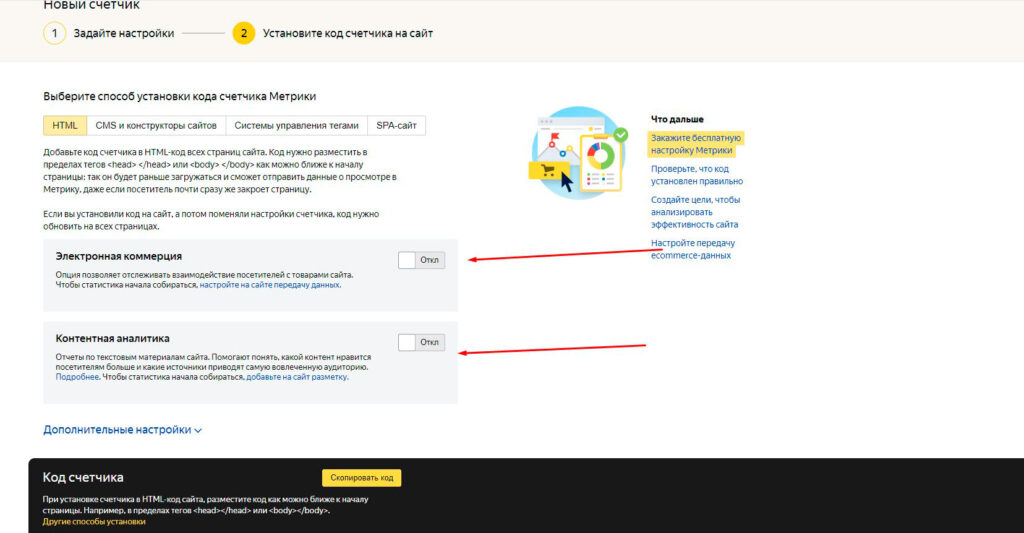Enable Контентная аналитика toggle
This screenshot has width=1024, height=533.
click(421, 342)
